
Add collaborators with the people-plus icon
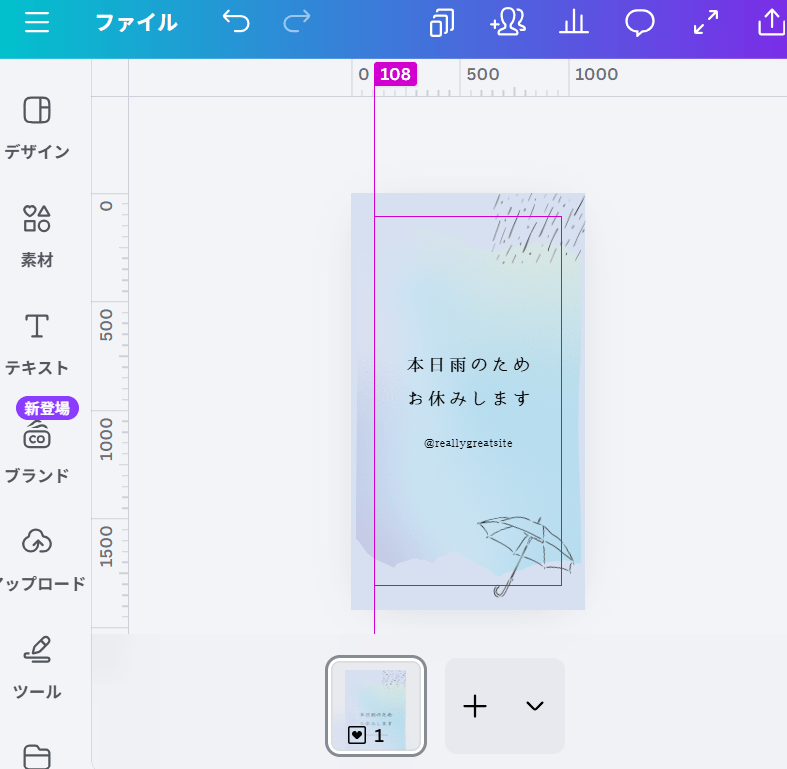(507, 23)
